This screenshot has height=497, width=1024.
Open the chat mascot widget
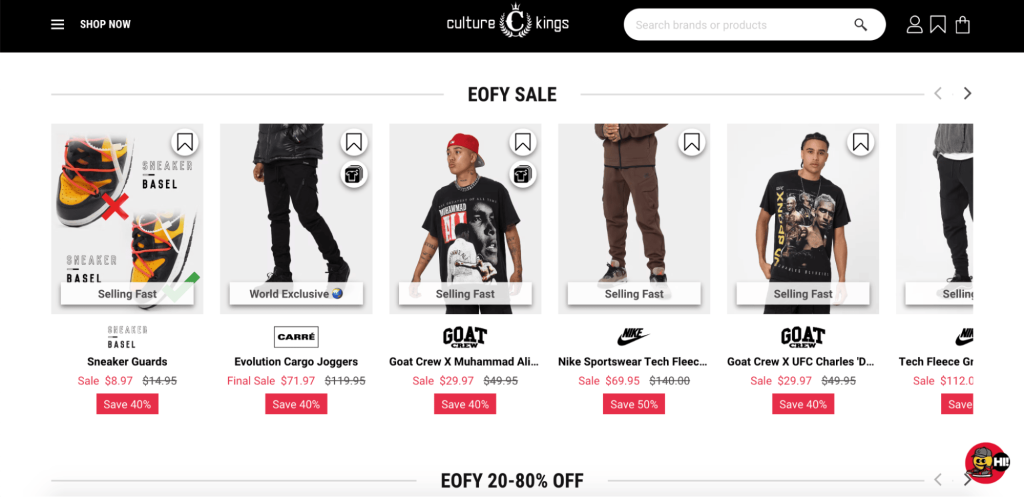[x=986, y=463]
